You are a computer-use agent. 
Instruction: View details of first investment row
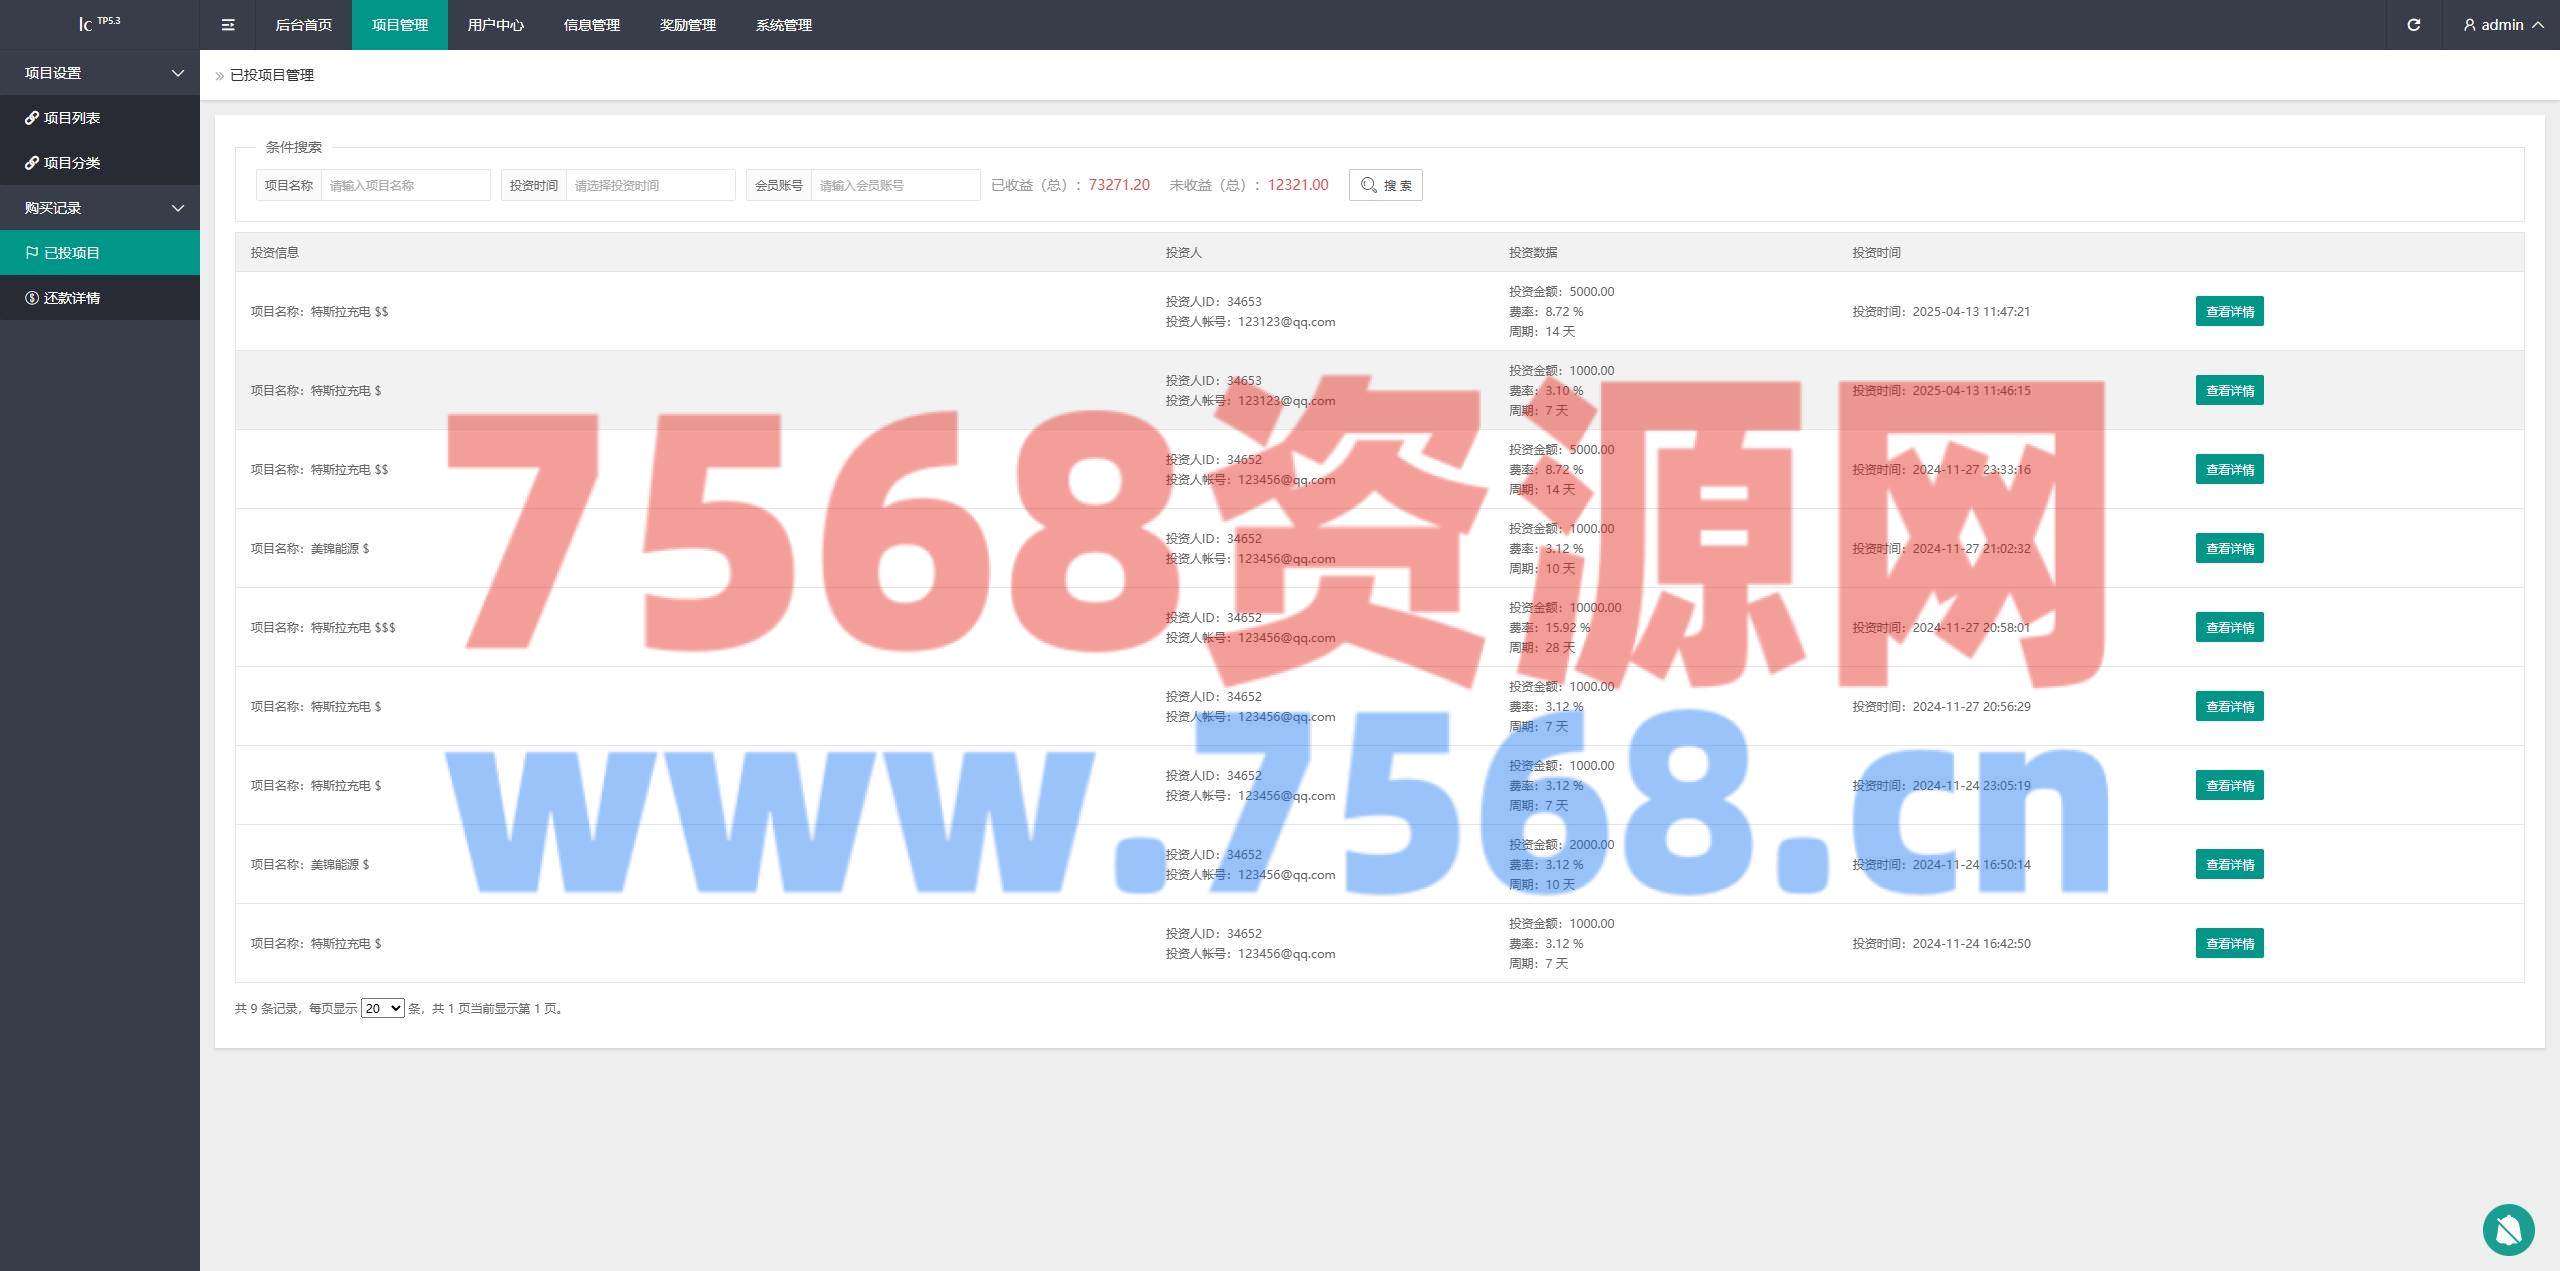[x=2229, y=312]
